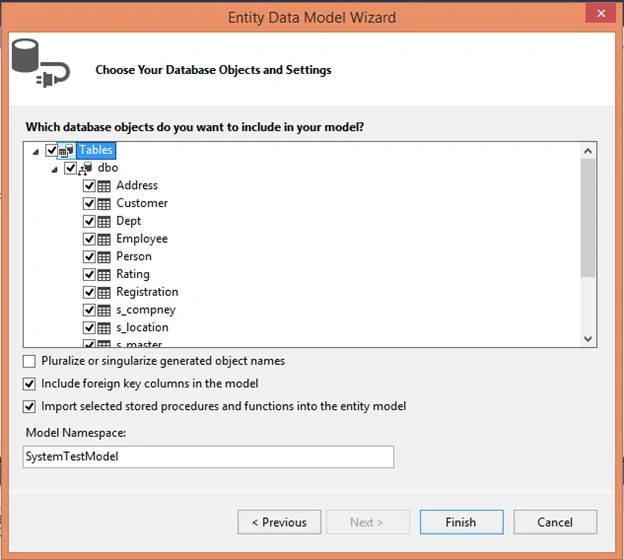The width and height of the screenshot is (624, 560).
Task: Uncheck the Address table checkbox
Action: (89, 186)
